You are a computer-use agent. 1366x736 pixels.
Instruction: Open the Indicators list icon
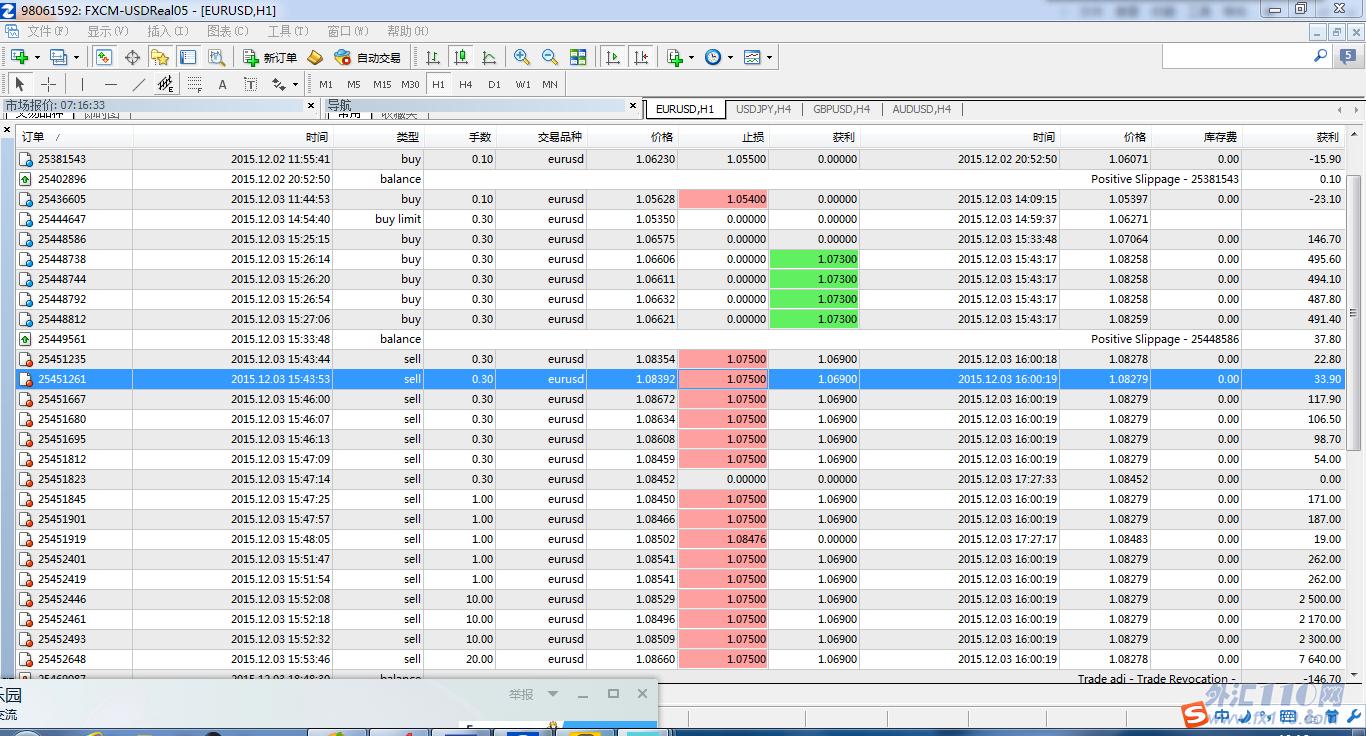(x=674, y=57)
